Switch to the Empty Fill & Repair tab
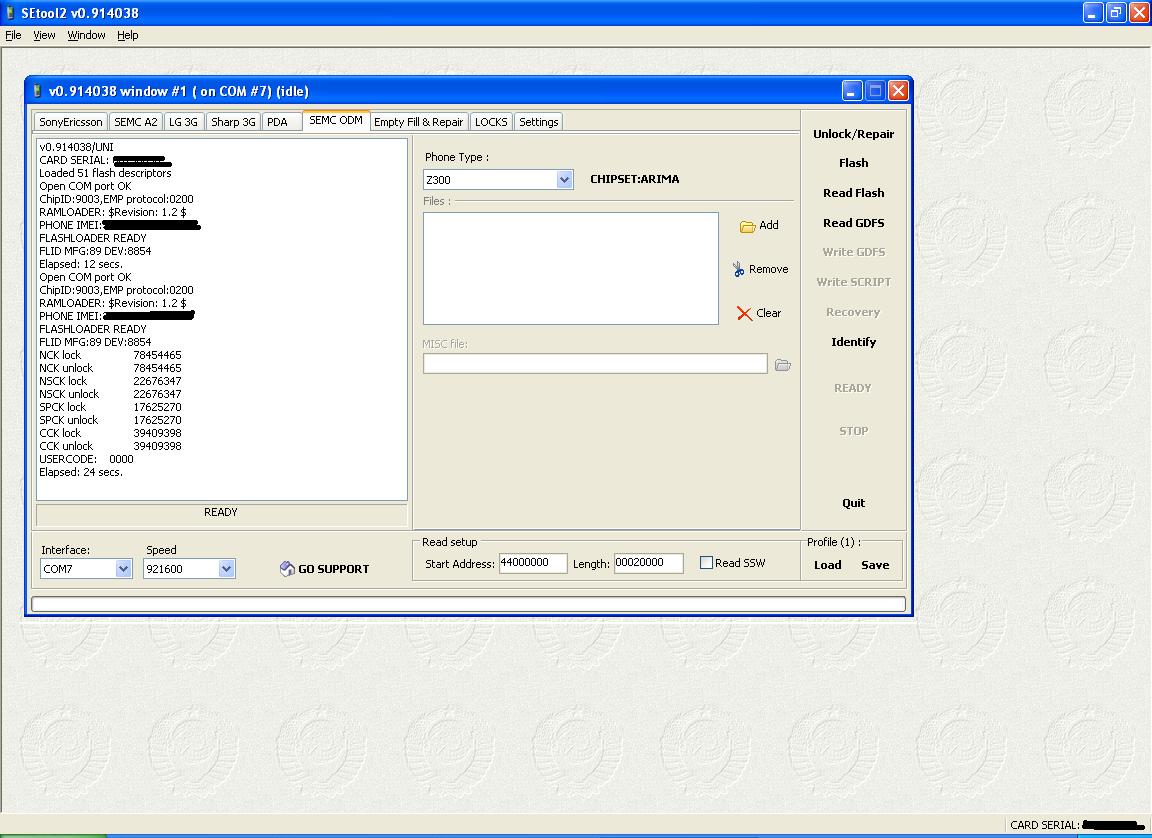This screenshot has width=1152, height=838. [x=419, y=122]
